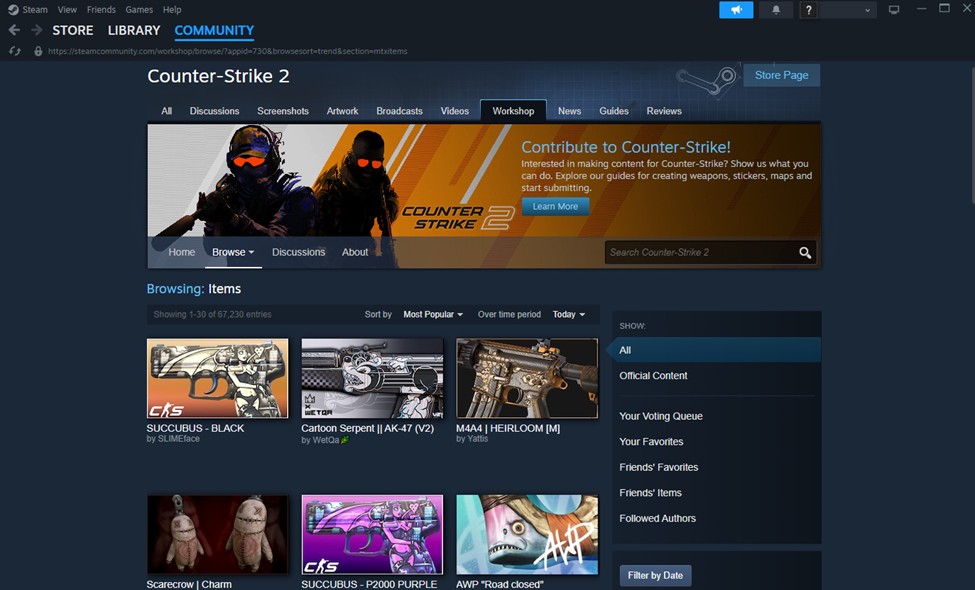Open the announcements megaphone icon
975x590 pixels.
pos(736,10)
